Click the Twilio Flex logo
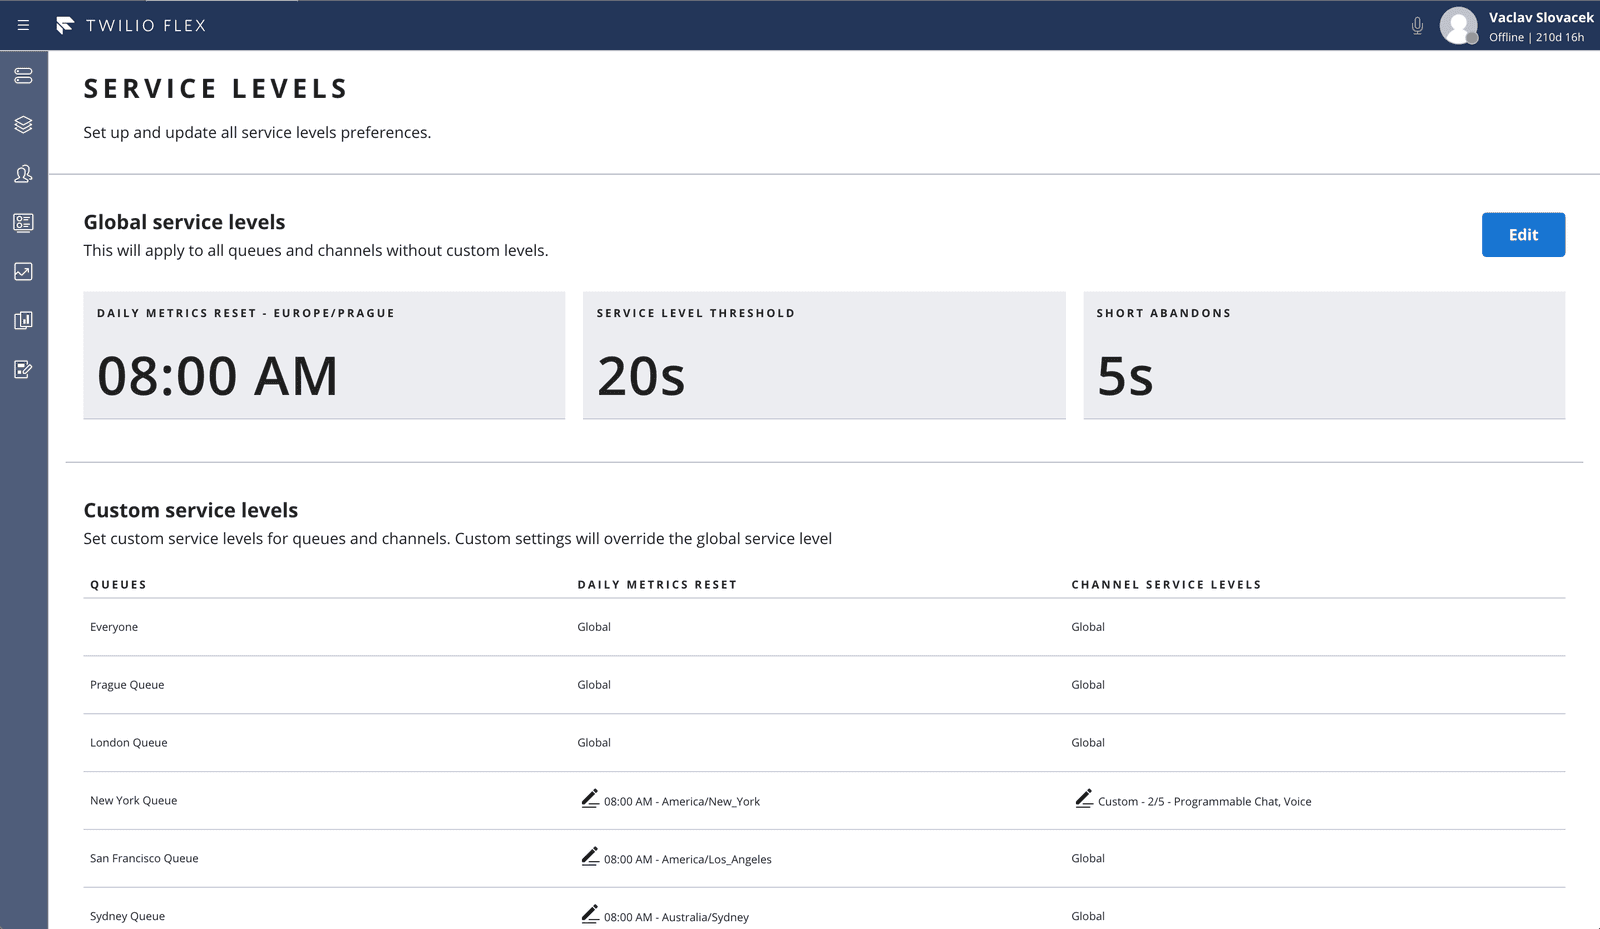 click(x=130, y=25)
